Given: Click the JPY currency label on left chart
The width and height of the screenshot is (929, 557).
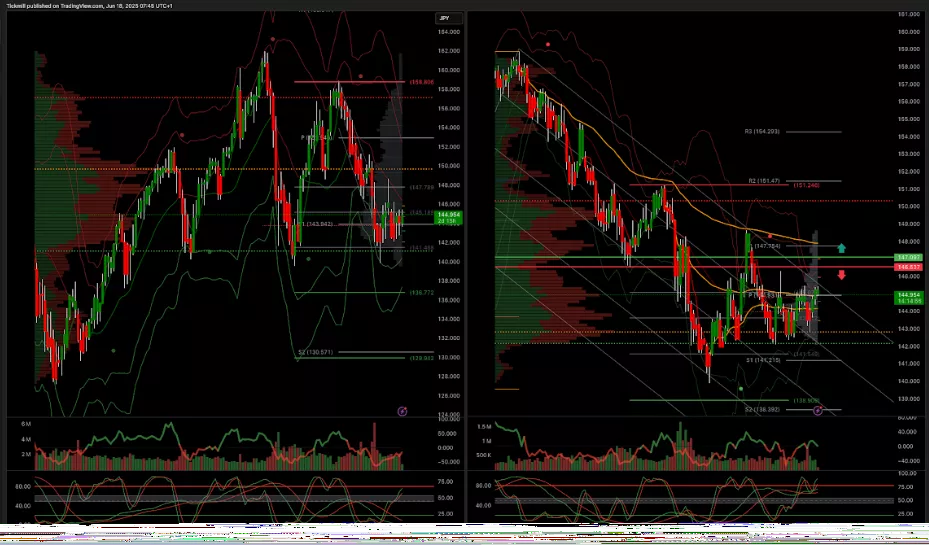Looking at the screenshot, I should pos(445,19).
